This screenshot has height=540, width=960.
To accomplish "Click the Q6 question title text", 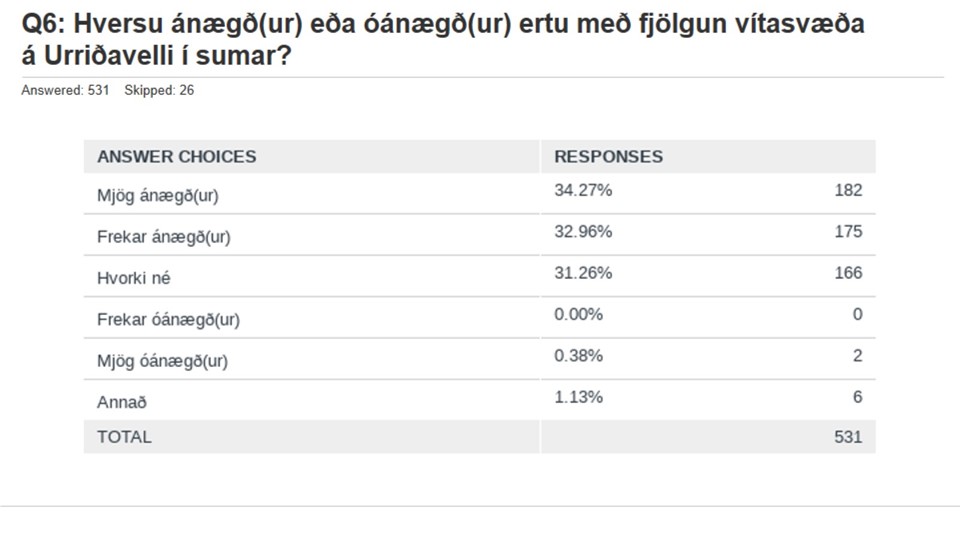I will point(443,40).
